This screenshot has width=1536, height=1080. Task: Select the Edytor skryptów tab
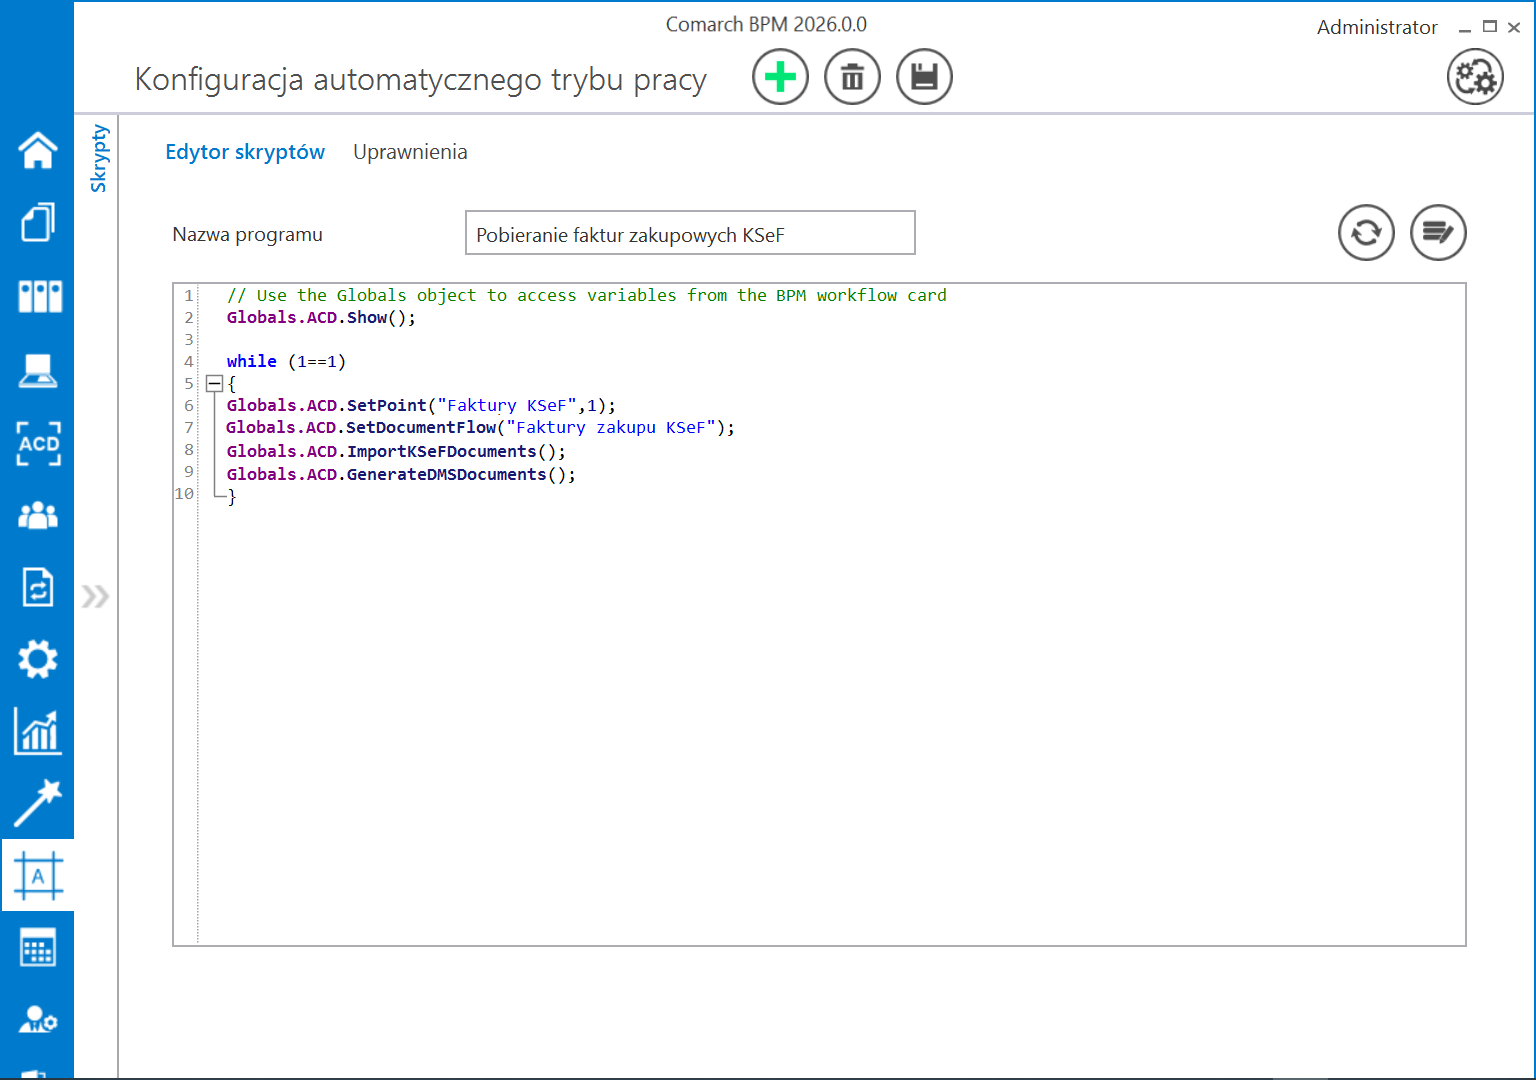click(245, 152)
